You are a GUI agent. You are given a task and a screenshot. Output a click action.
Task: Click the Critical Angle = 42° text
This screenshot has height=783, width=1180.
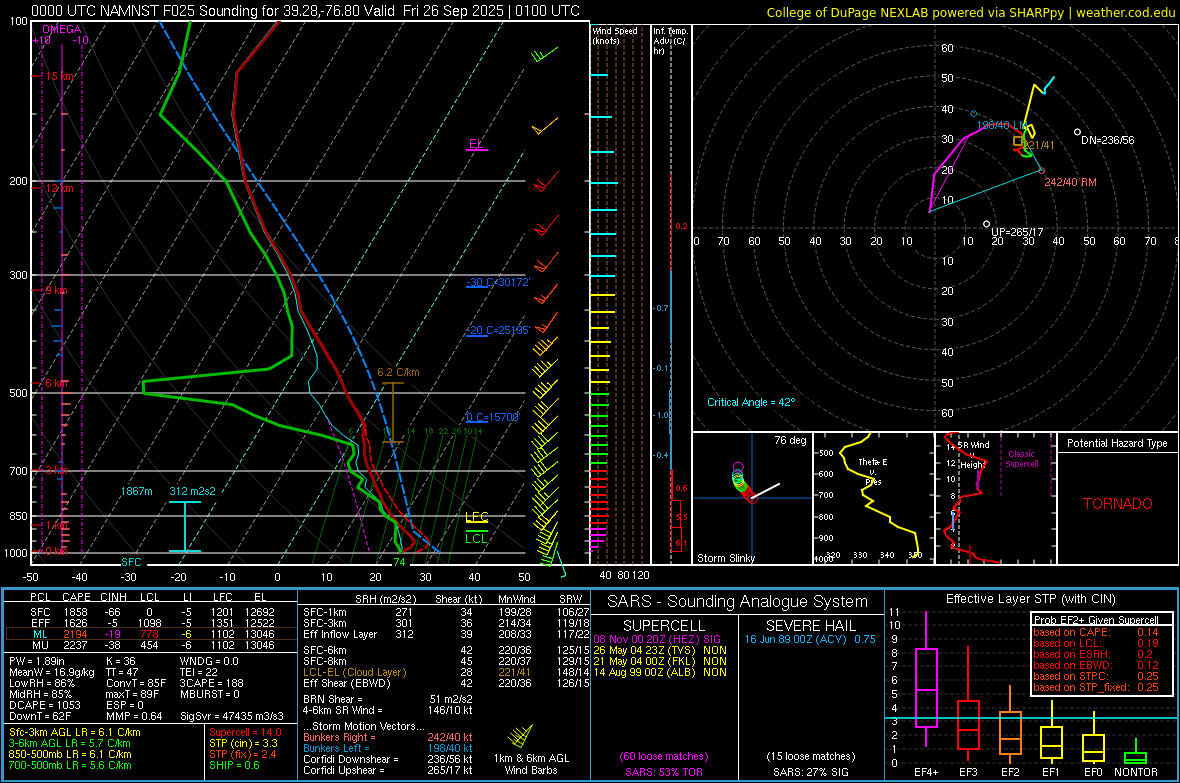tap(751, 402)
